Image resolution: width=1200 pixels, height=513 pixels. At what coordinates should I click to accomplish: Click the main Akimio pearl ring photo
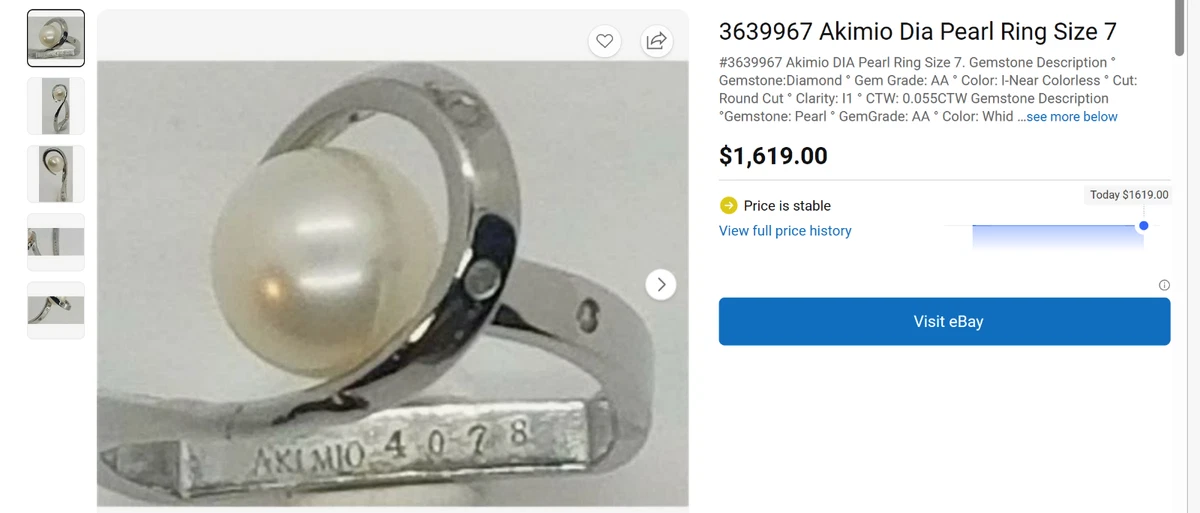[393, 284]
